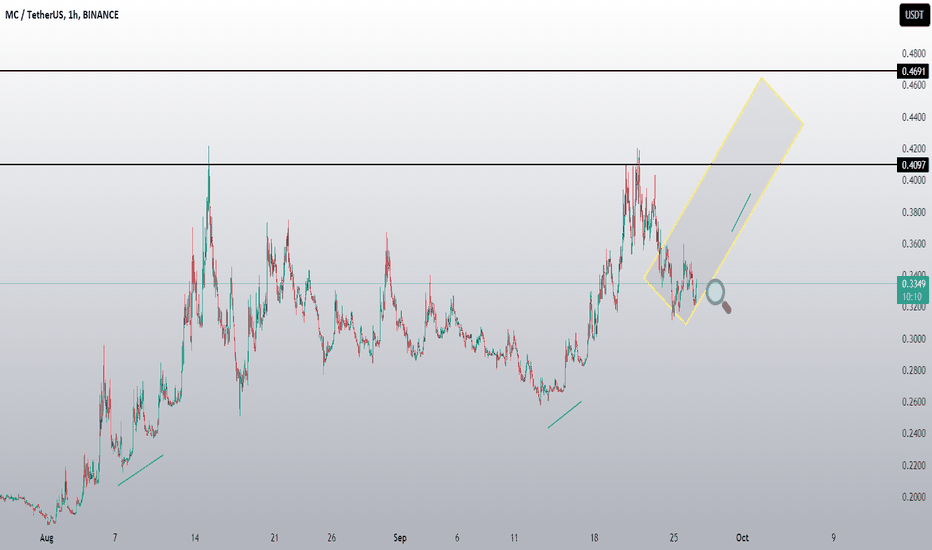Click the 0.2800 price axis label

(x=914, y=370)
